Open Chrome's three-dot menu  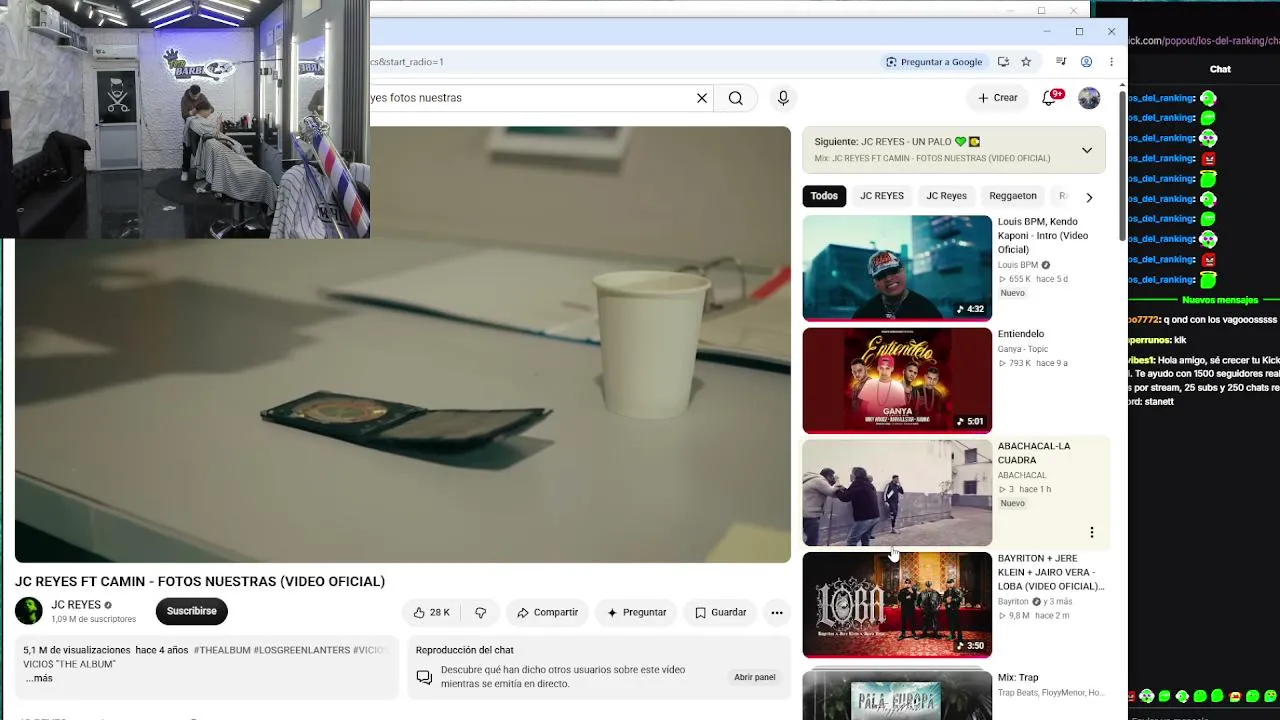1111,62
